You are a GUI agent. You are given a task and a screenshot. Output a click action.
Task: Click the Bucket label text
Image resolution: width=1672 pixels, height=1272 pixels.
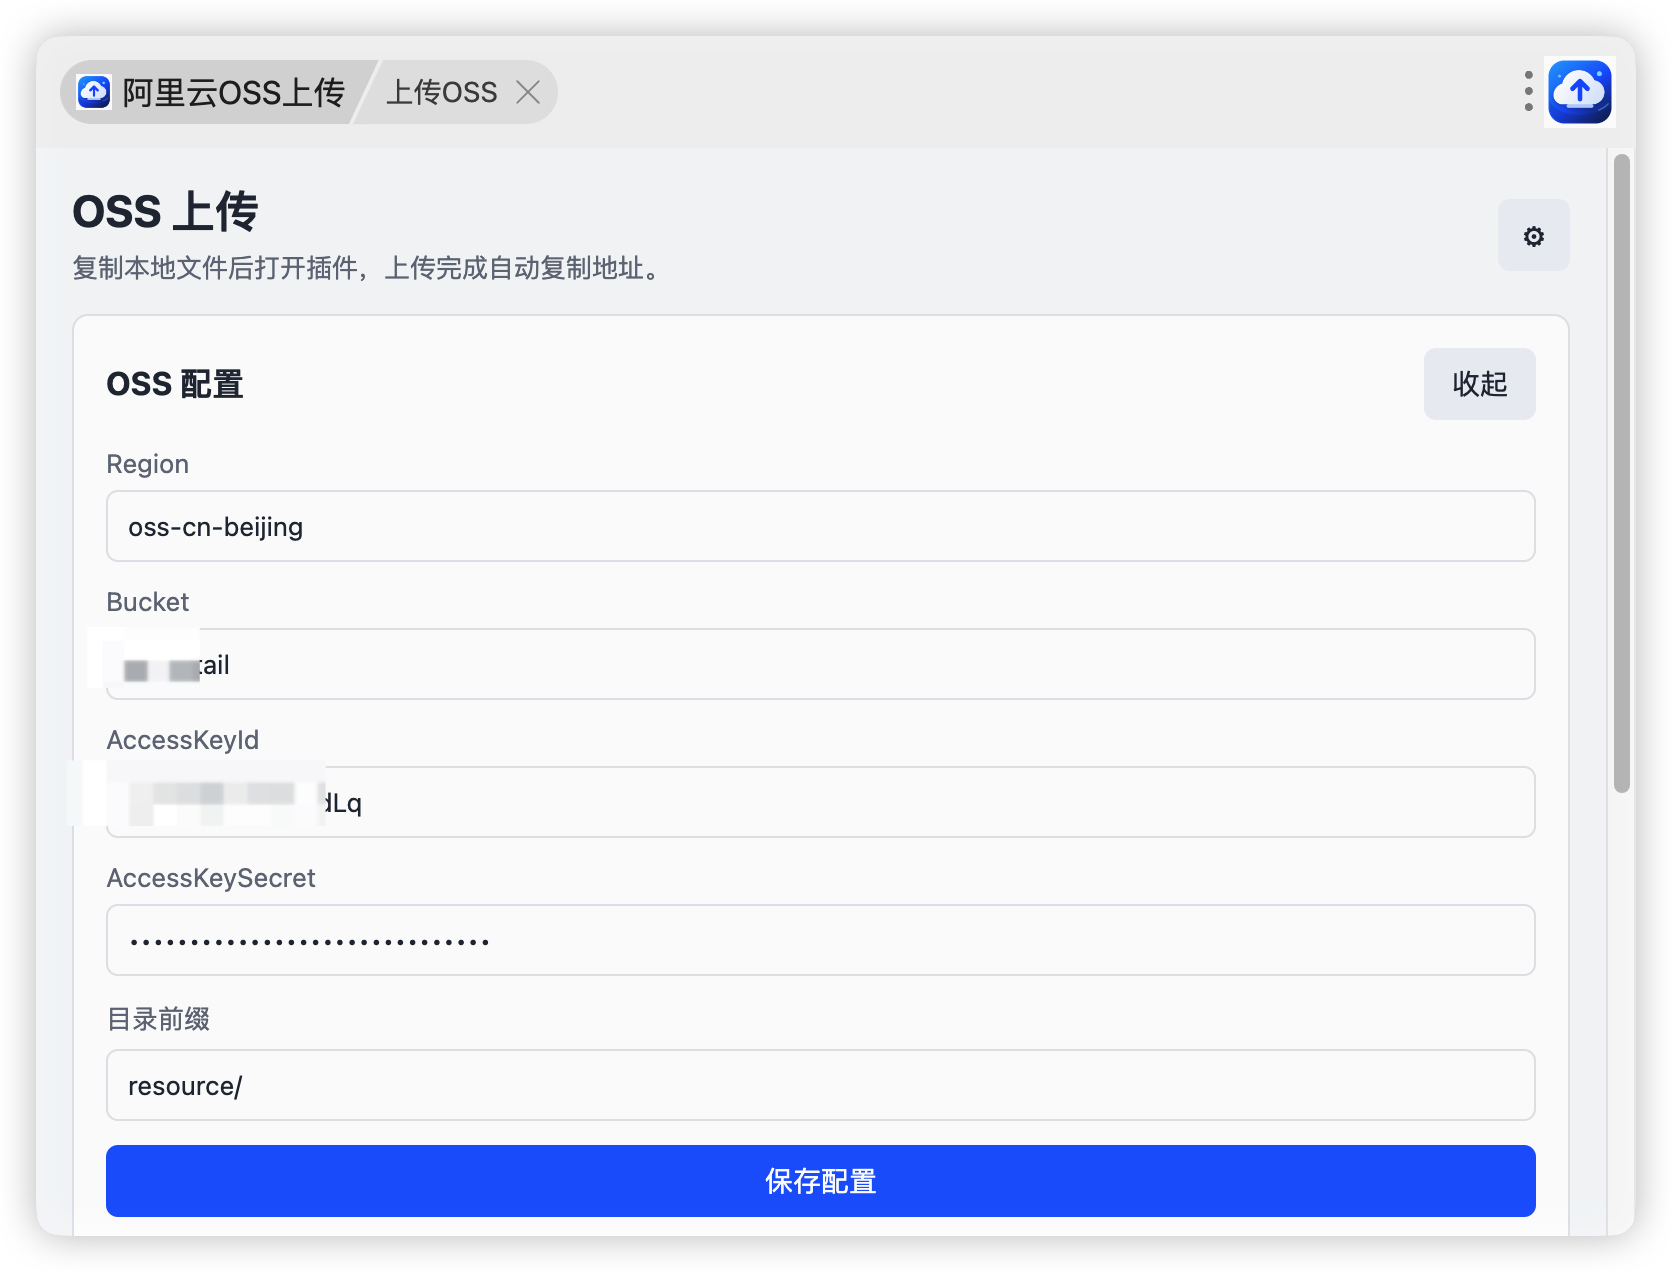148,602
